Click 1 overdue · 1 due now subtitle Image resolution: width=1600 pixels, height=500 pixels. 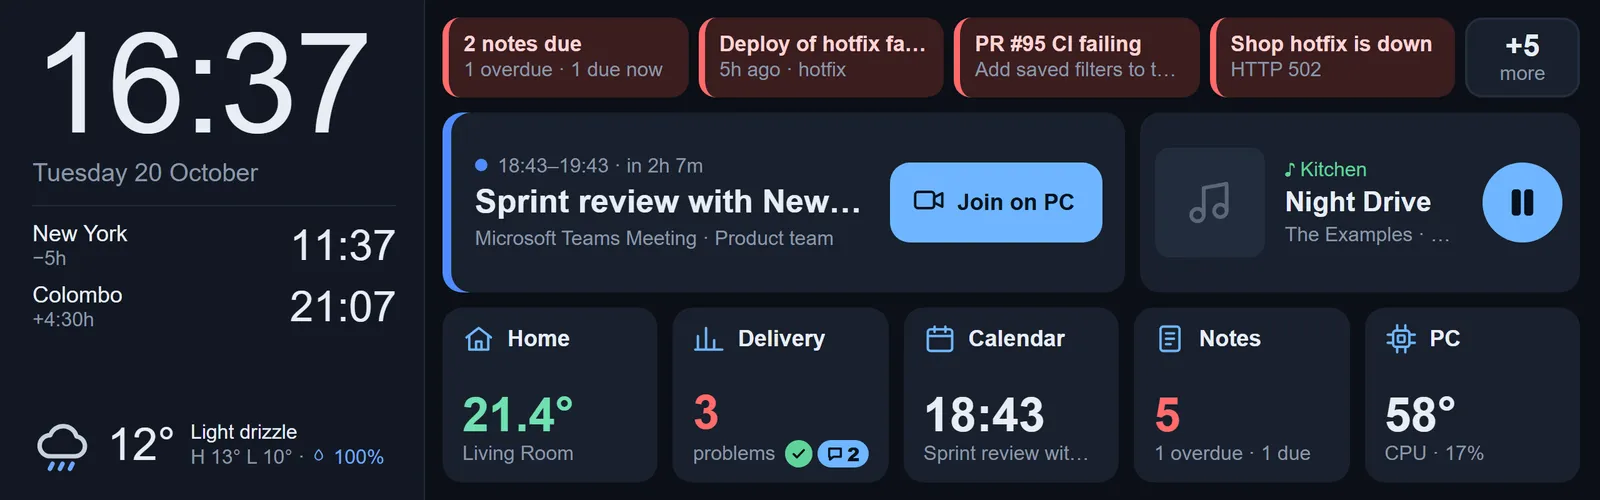[x=563, y=70]
